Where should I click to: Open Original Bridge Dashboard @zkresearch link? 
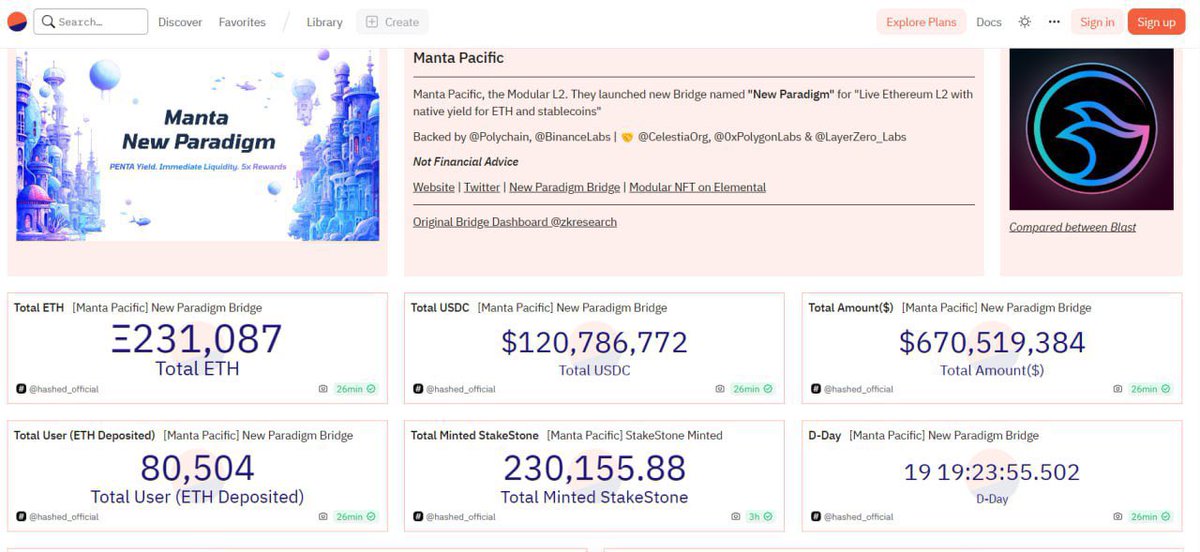point(515,222)
